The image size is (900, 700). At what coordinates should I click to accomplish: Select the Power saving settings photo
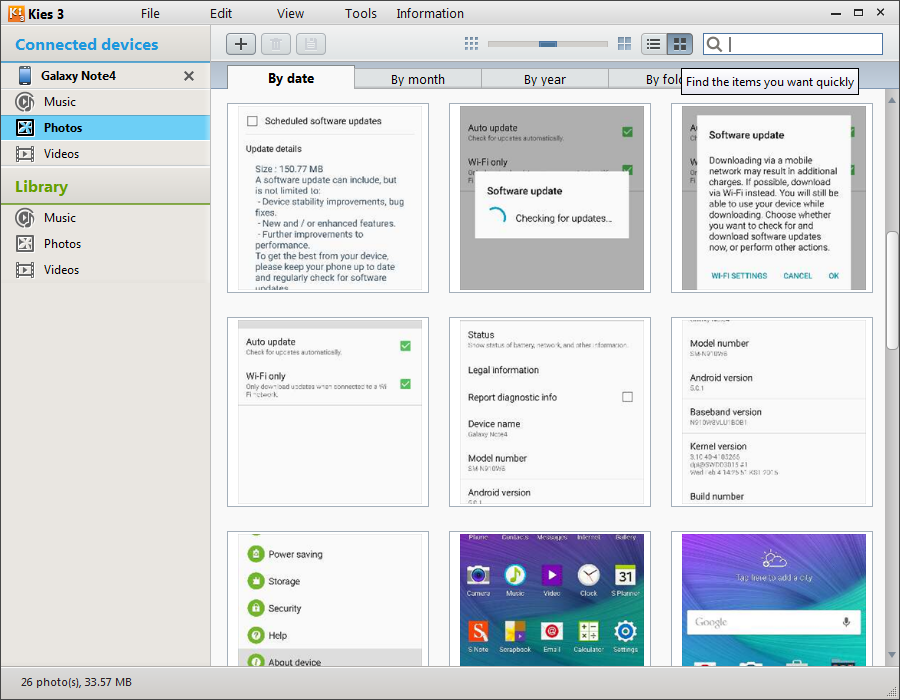click(x=328, y=598)
